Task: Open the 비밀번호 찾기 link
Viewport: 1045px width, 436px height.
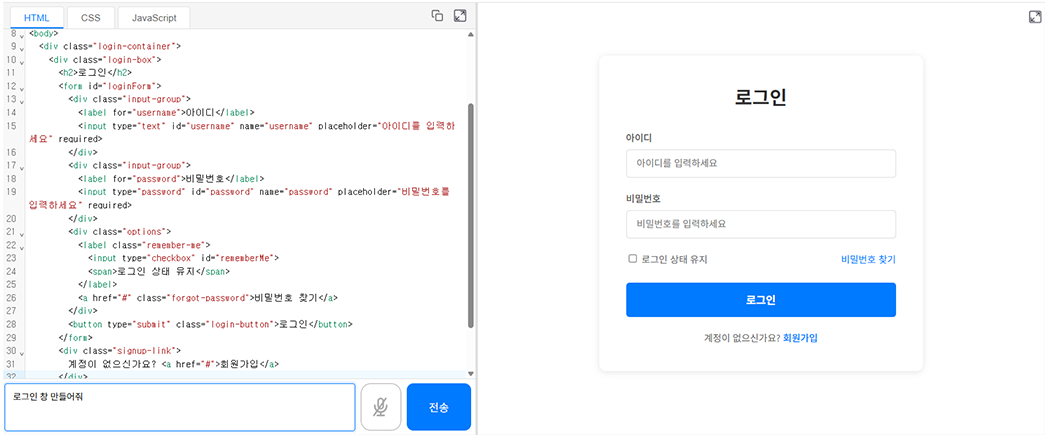Action: pyautogui.click(x=868, y=260)
